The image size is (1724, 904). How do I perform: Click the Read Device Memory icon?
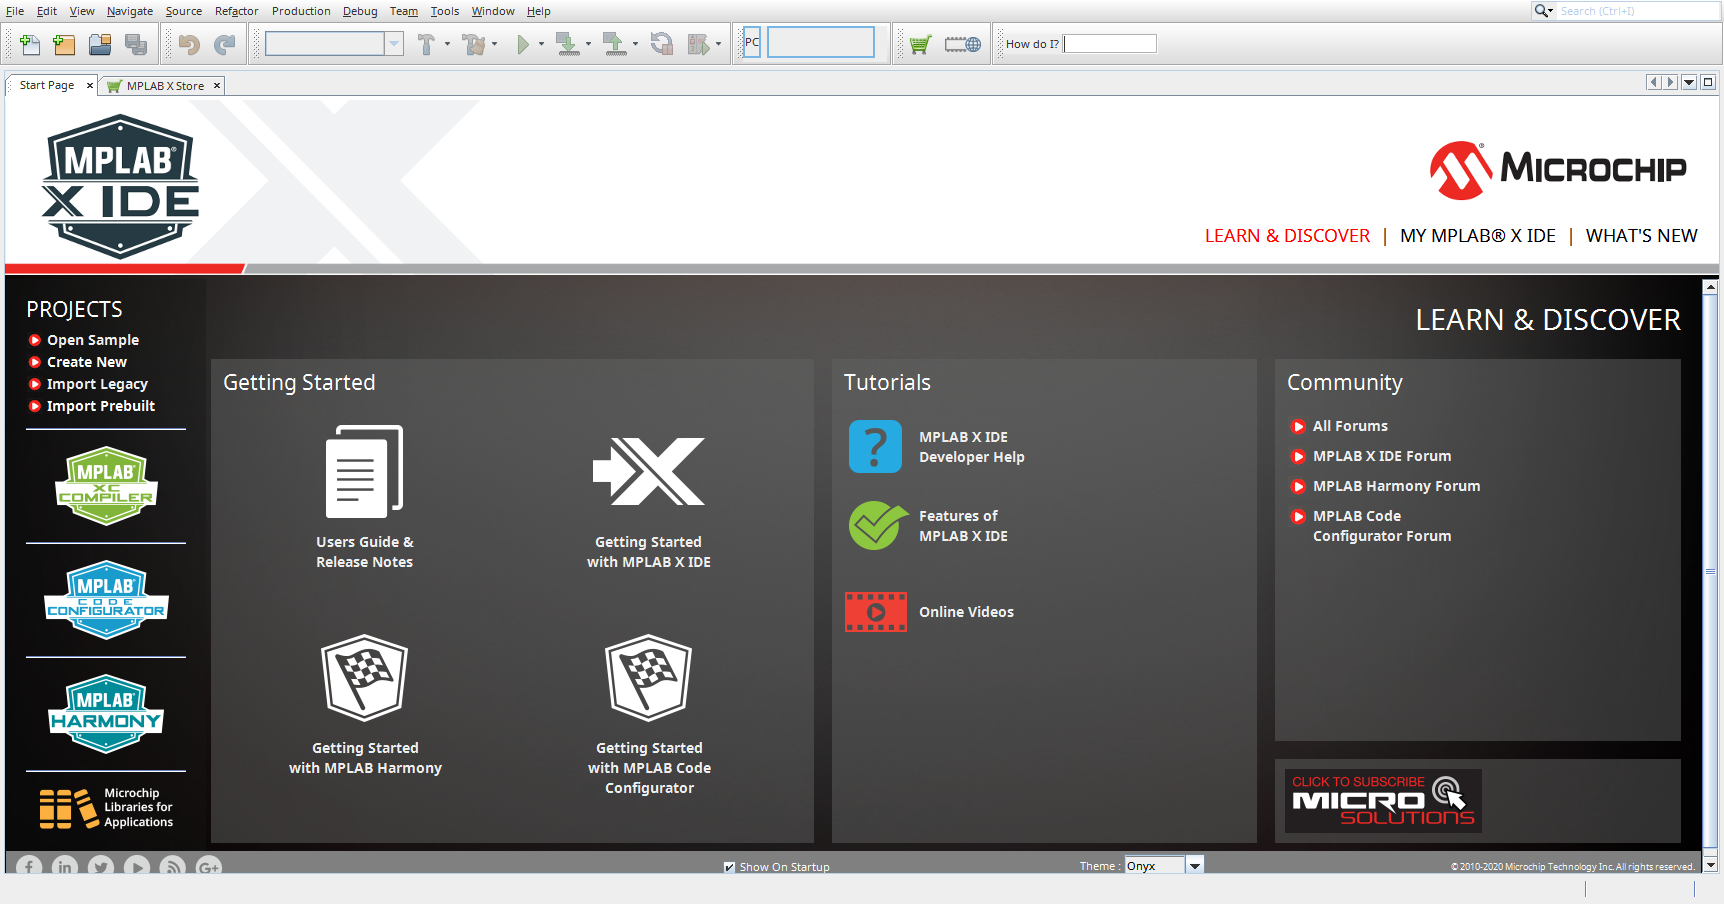(614, 44)
